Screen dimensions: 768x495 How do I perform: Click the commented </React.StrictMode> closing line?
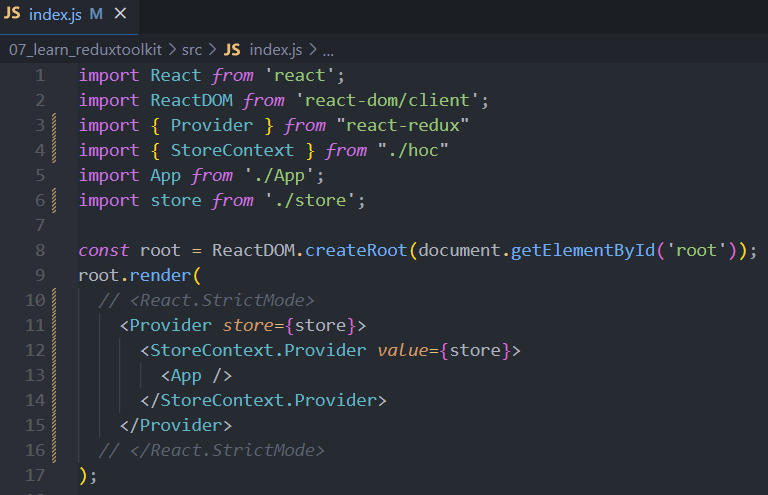211,450
